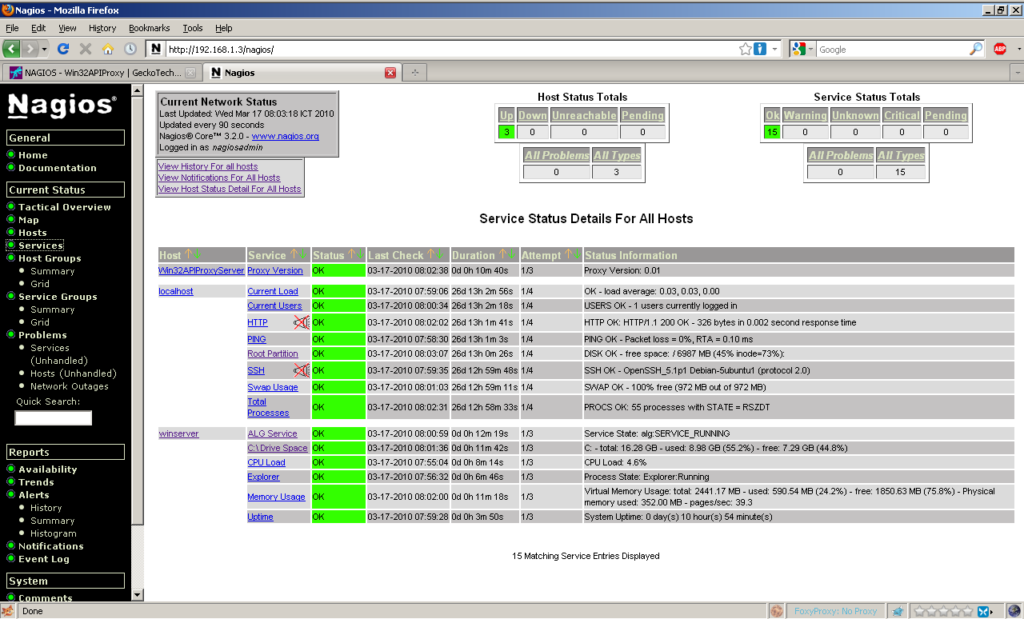This screenshot has height=619, width=1024.
Task: Open the www.nagios.org link
Action: [x=285, y=136]
